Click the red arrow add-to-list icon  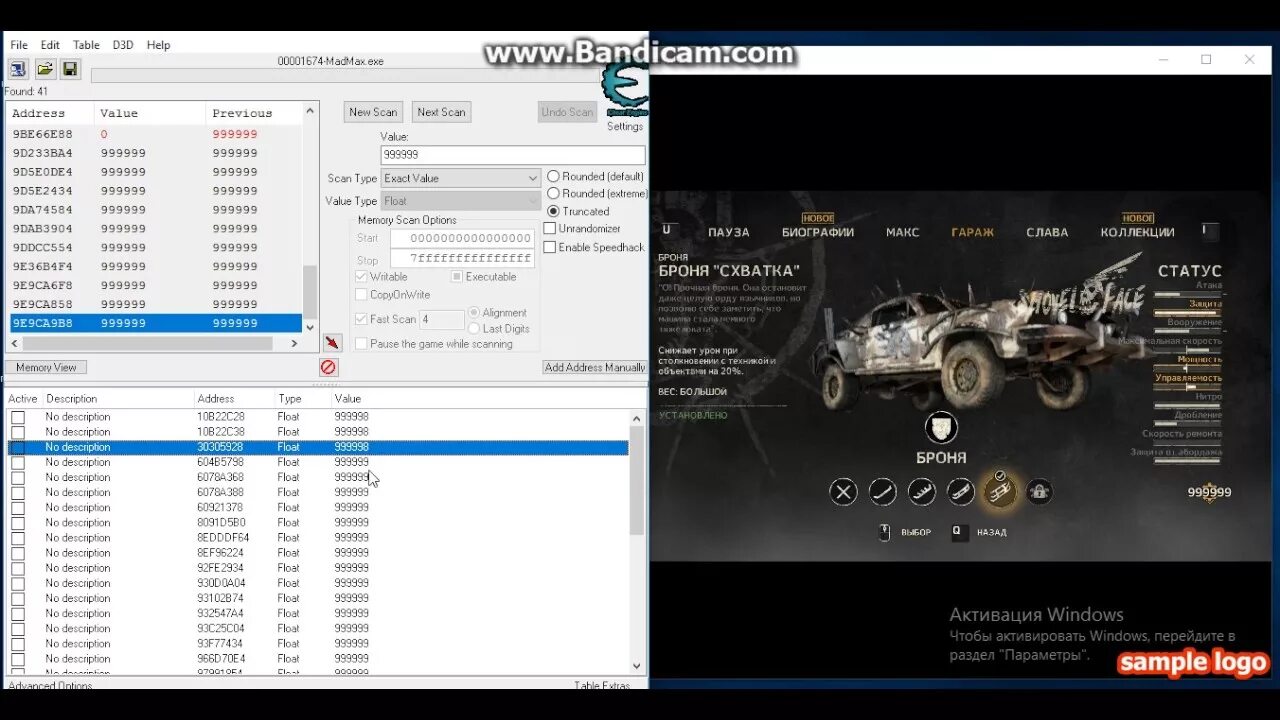pos(333,343)
